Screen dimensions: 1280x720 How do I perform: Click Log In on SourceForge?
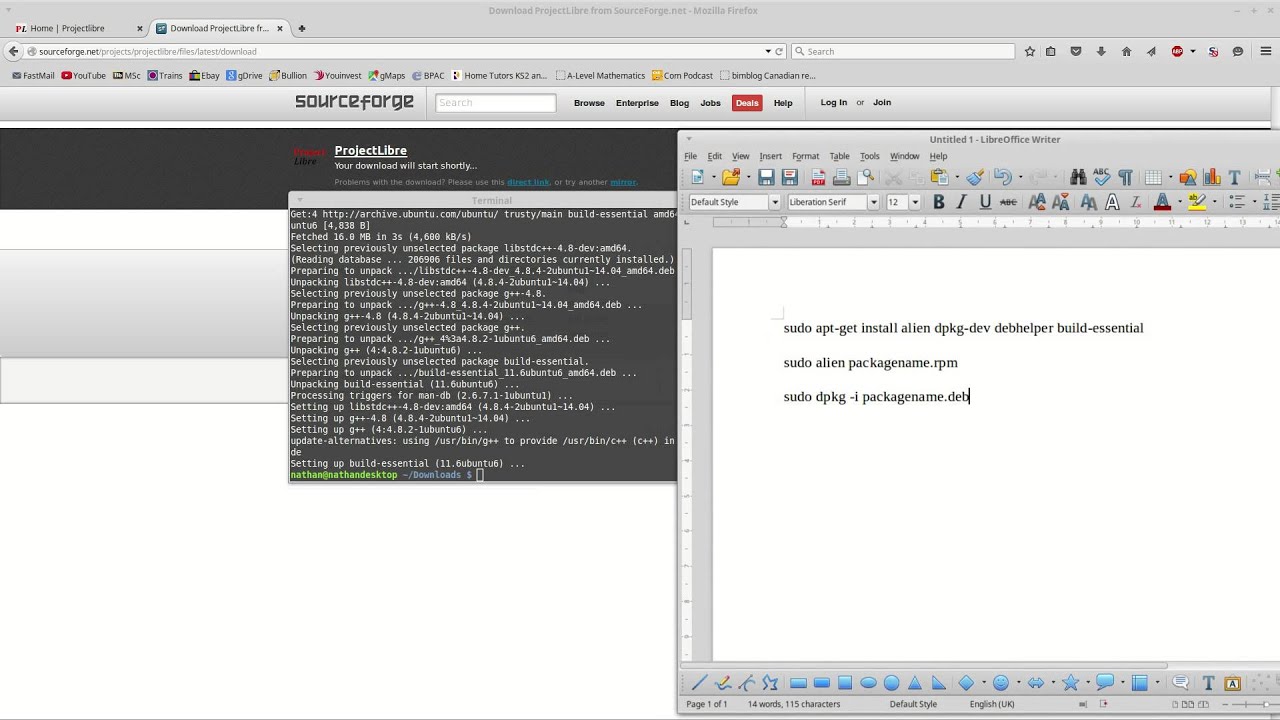[x=833, y=102]
